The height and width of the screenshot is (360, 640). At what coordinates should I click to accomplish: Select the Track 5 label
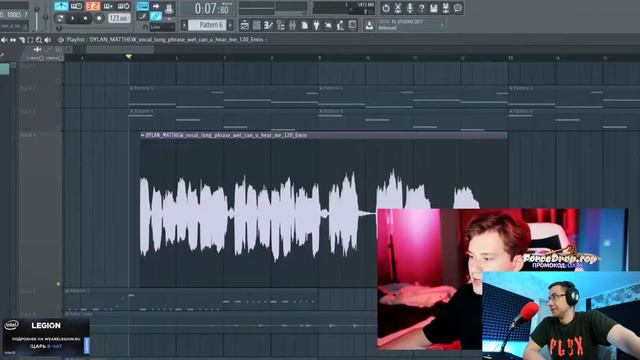pos(28,291)
